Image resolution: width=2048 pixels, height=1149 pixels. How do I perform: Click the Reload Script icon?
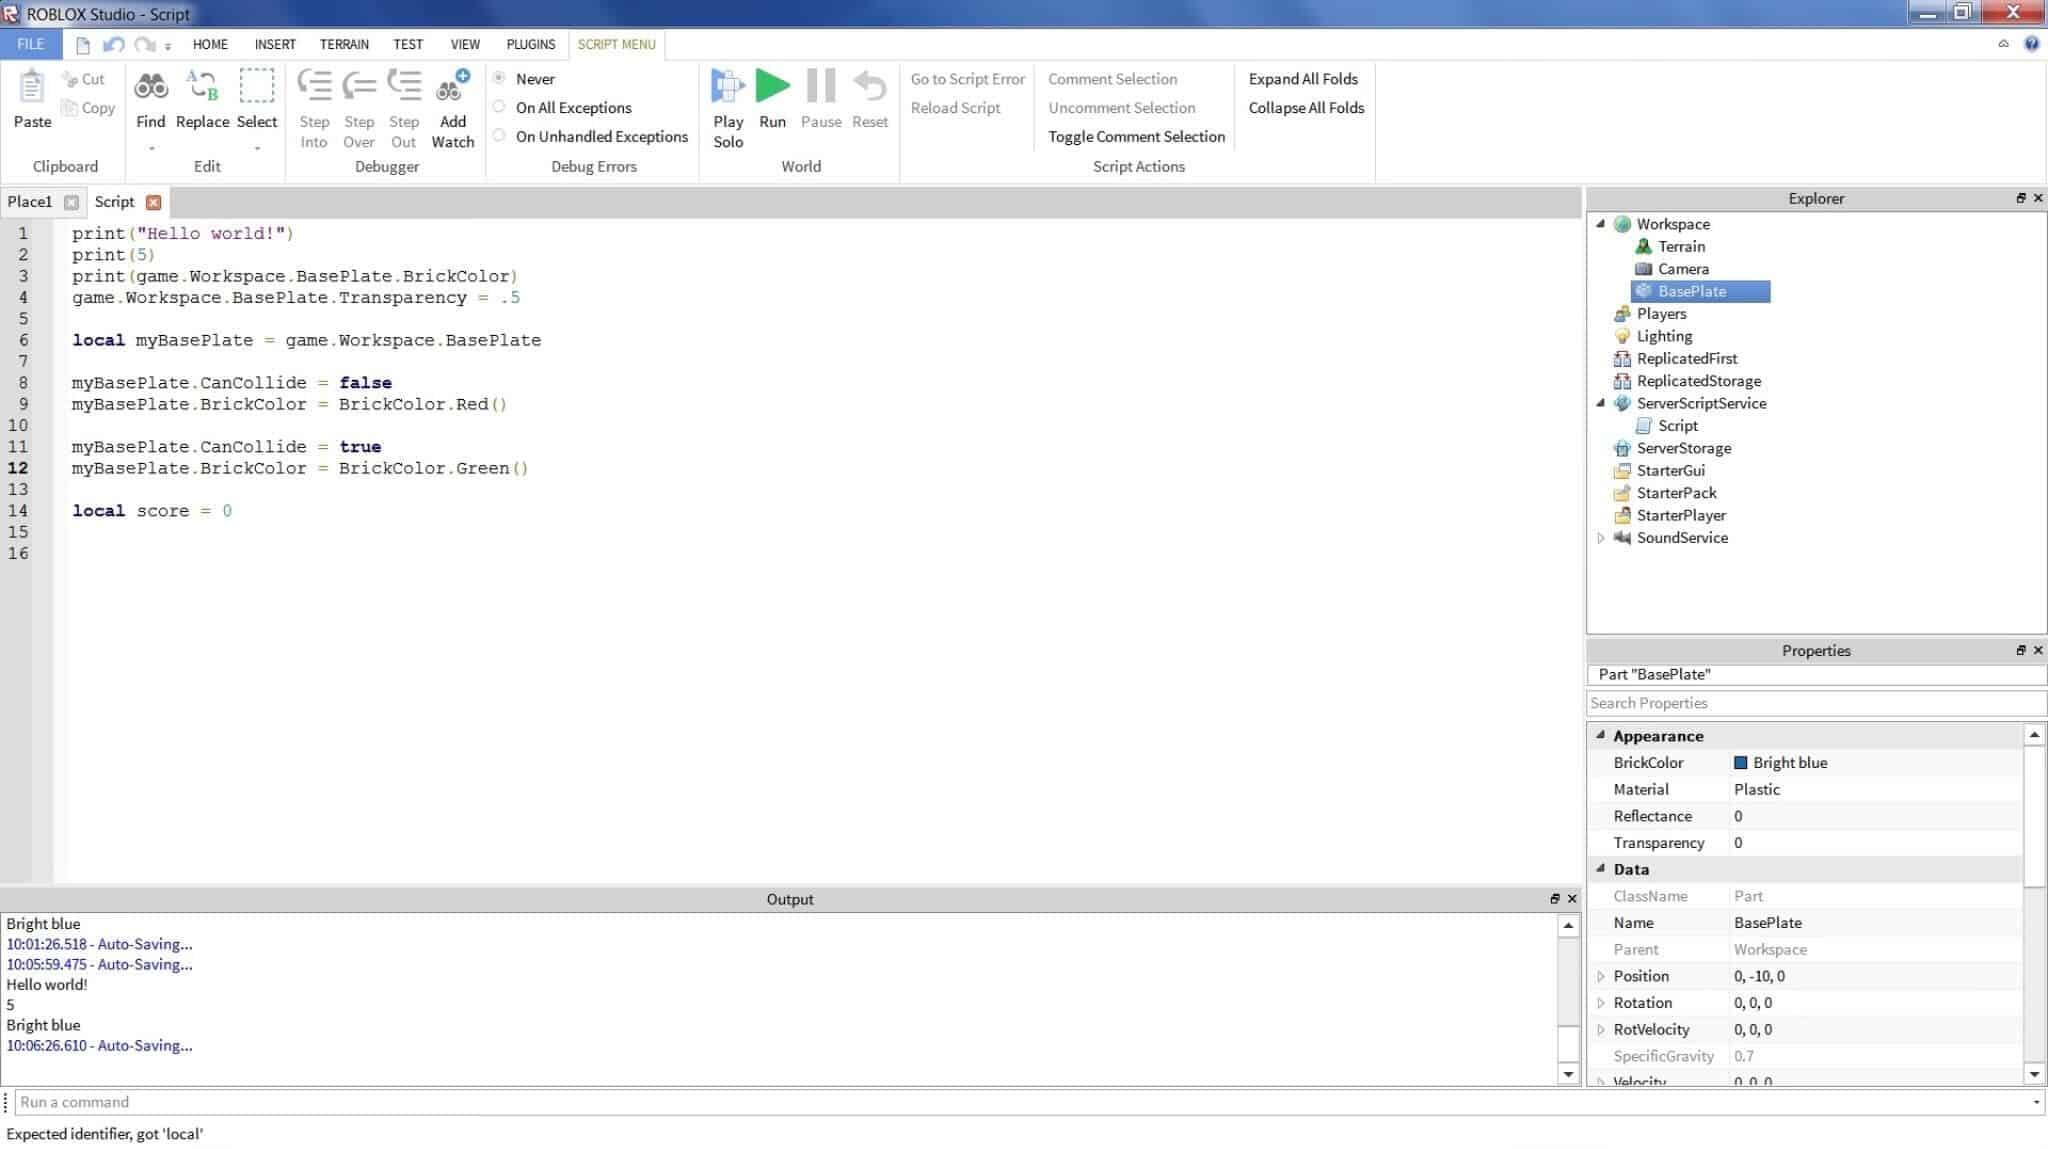coord(955,107)
